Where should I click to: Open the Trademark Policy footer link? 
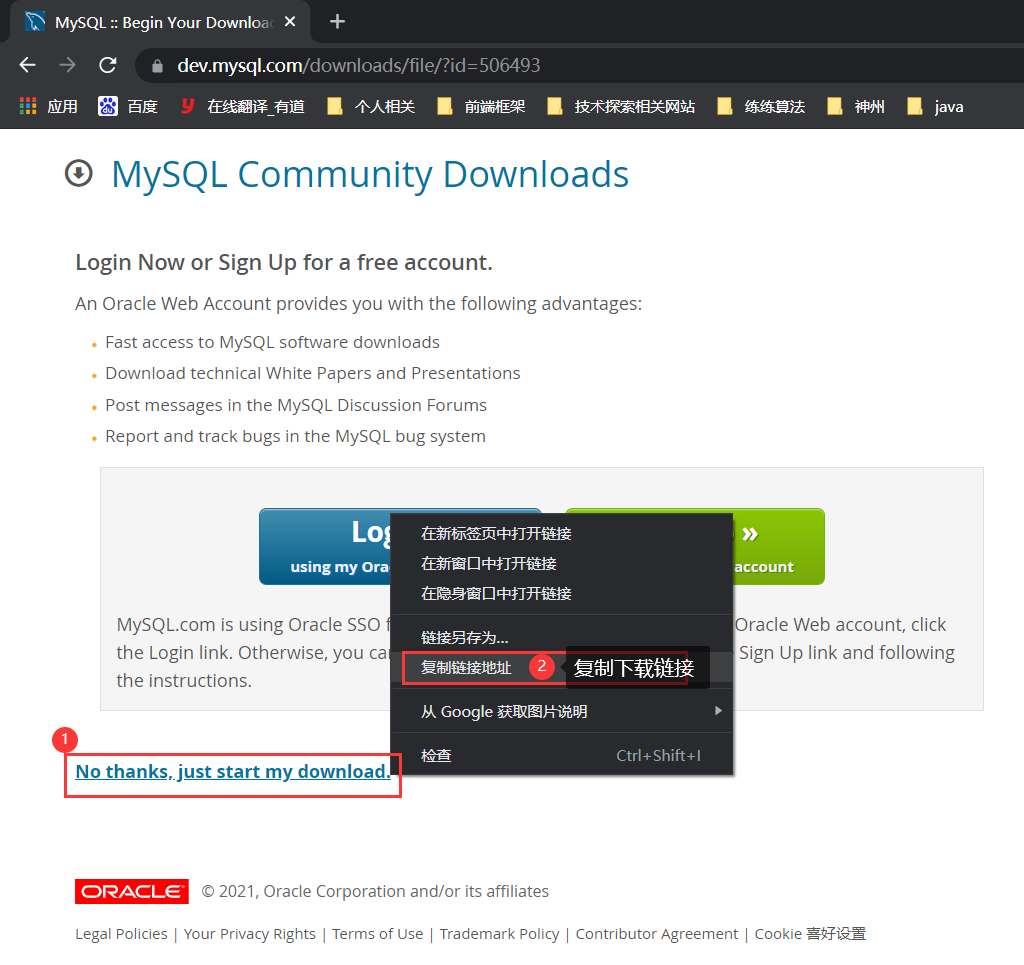tap(500, 934)
